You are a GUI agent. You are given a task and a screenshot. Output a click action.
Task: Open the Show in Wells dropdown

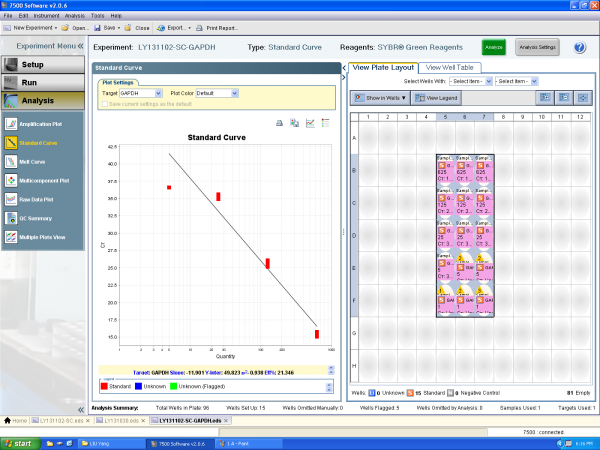pos(380,98)
